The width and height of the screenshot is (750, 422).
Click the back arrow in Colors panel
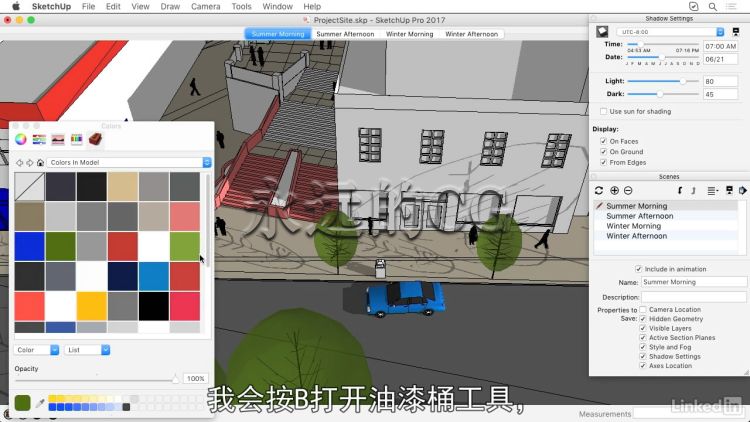click(20, 163)
